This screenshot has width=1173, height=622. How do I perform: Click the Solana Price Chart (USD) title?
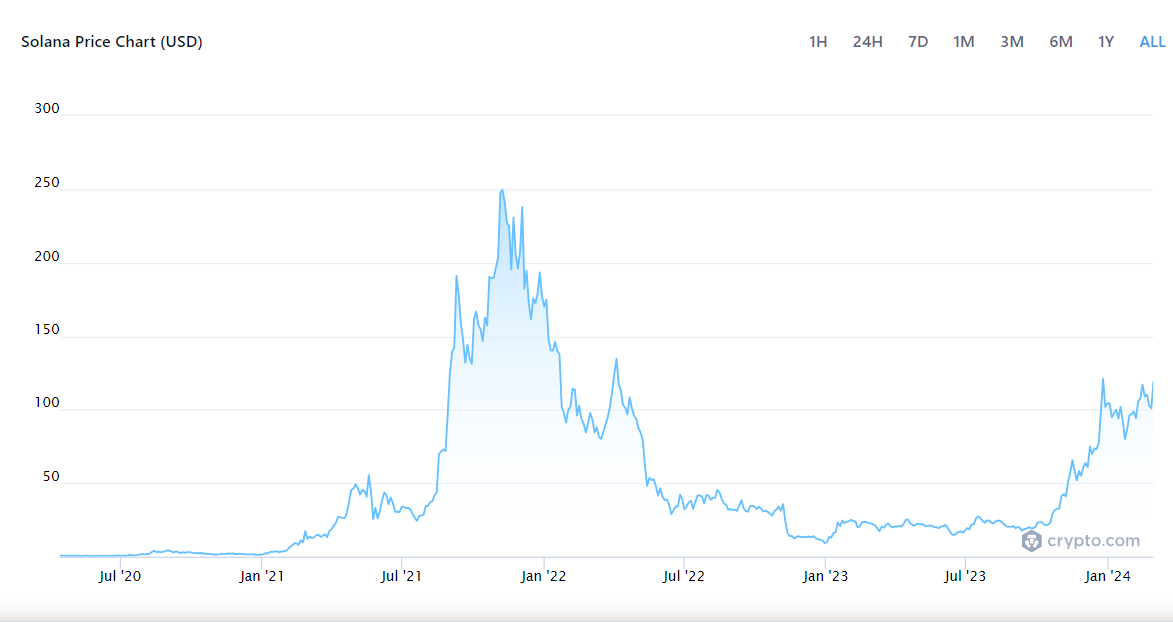[111, 42]
